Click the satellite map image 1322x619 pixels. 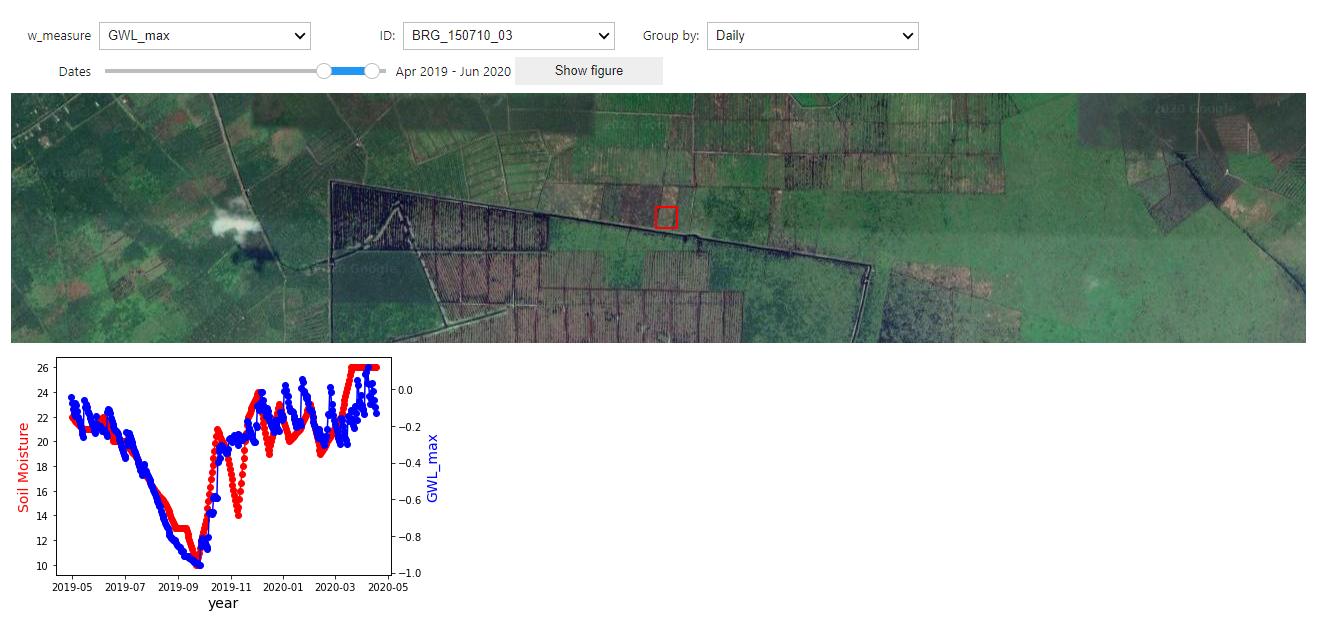click(x=658, y=218)
